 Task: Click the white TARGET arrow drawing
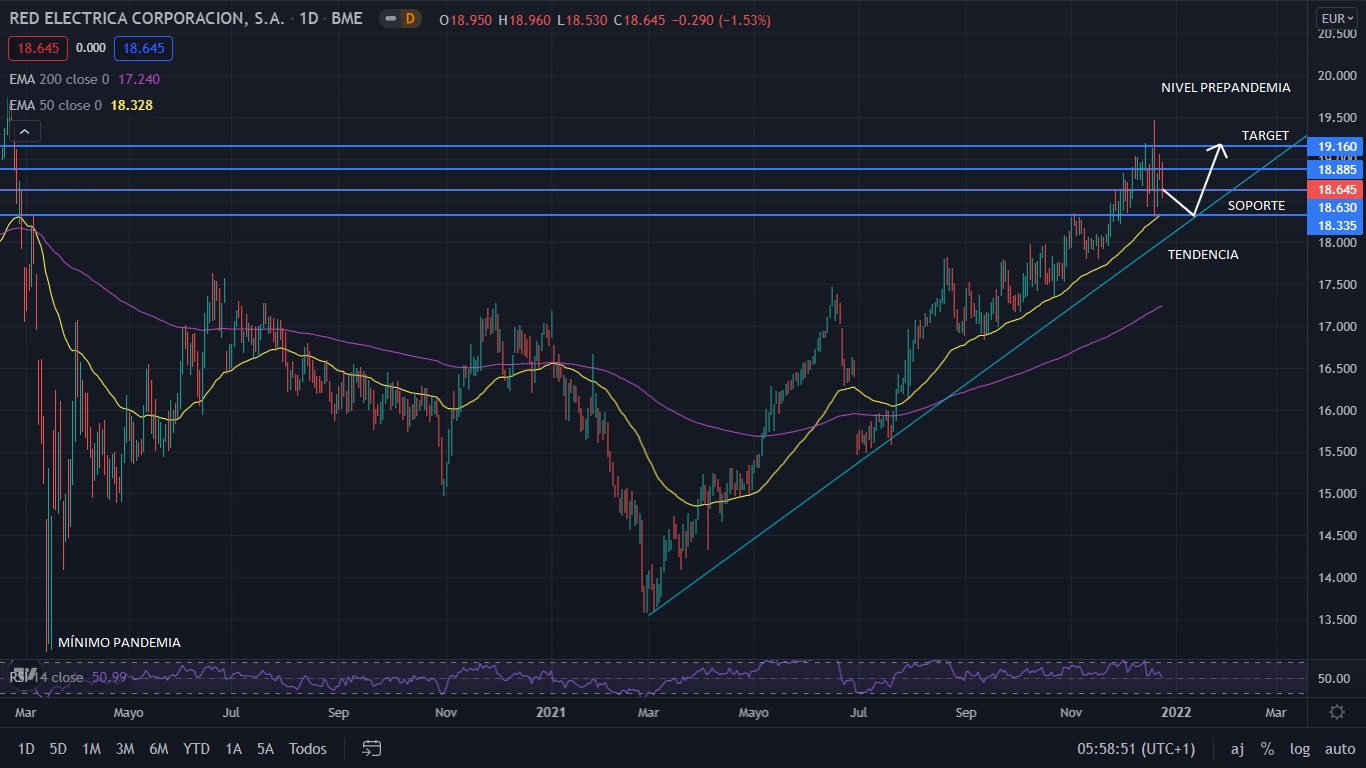click(x=1207, y=178)
